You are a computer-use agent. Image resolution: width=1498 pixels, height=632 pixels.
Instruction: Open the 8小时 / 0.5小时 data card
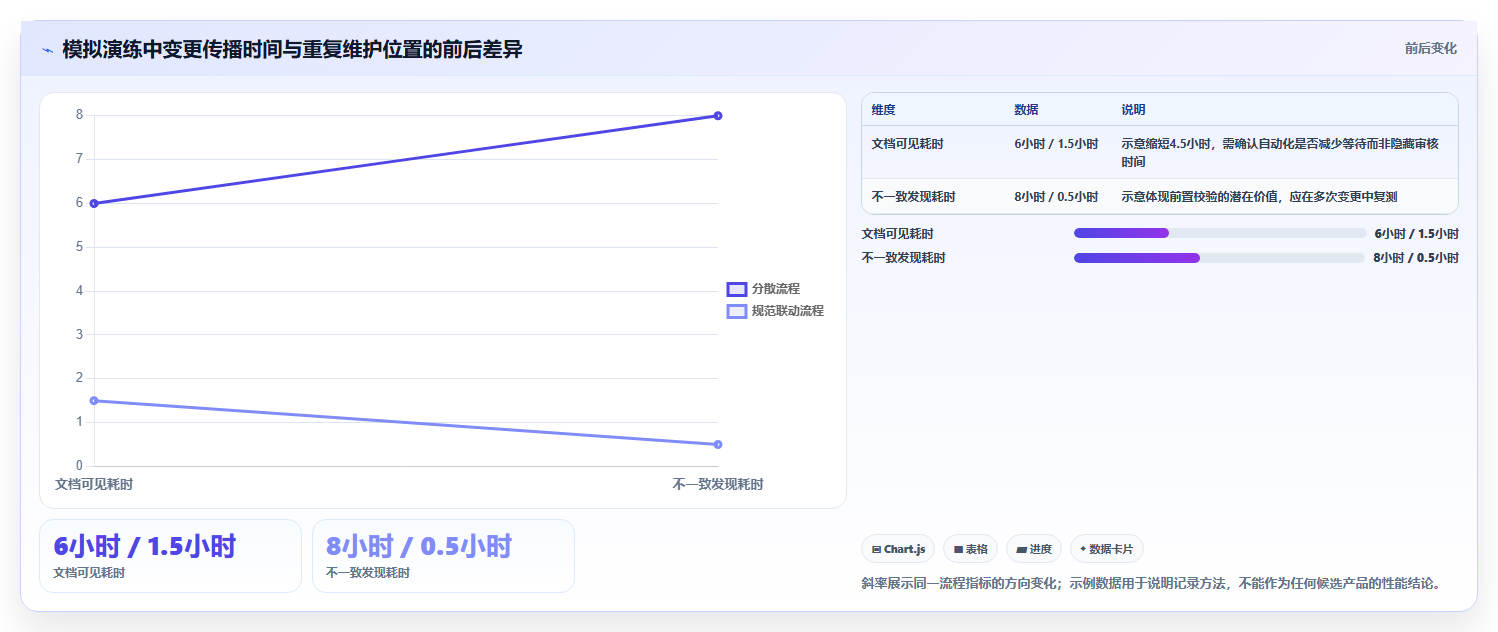pyautogui.click(x=443, y=556)
